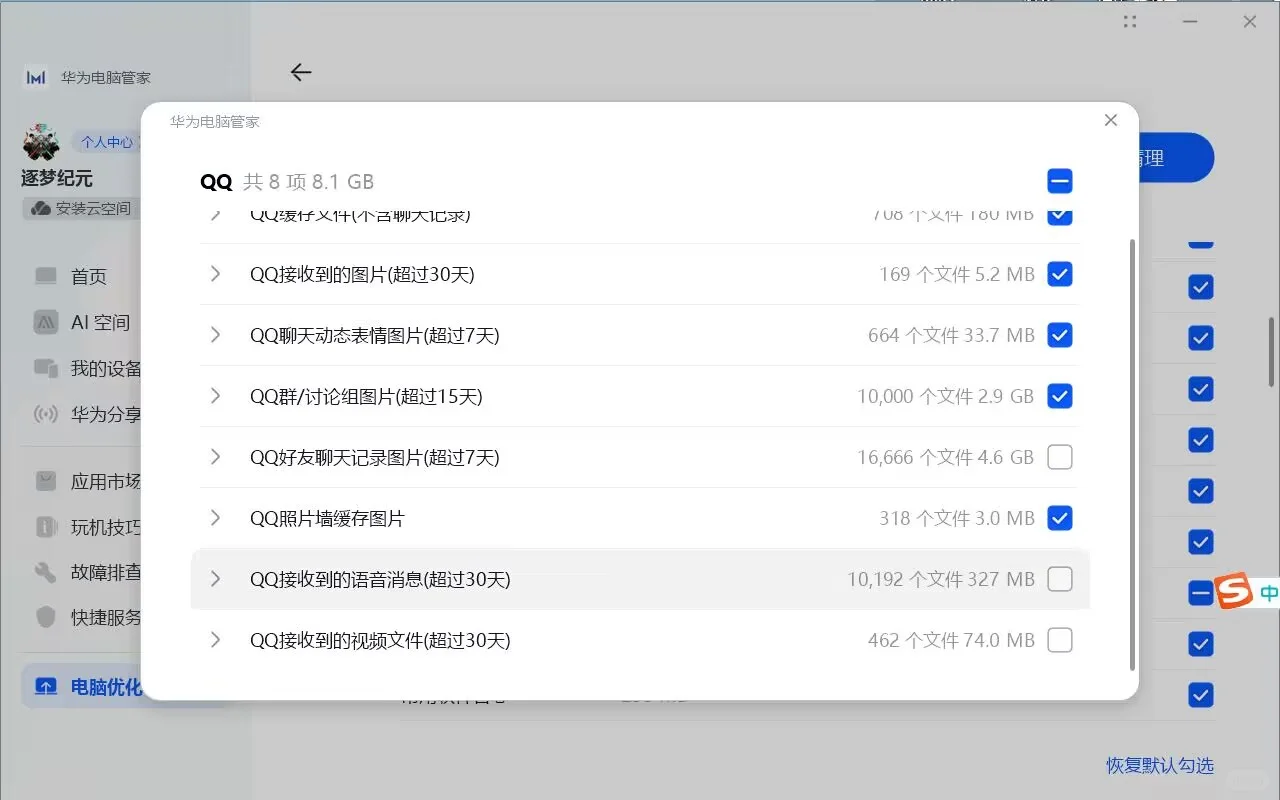The height and width of the screenshot is (800, 1280).
Task: Click the size text 664 个文件 33.7 MB
Action: (951, 335)
